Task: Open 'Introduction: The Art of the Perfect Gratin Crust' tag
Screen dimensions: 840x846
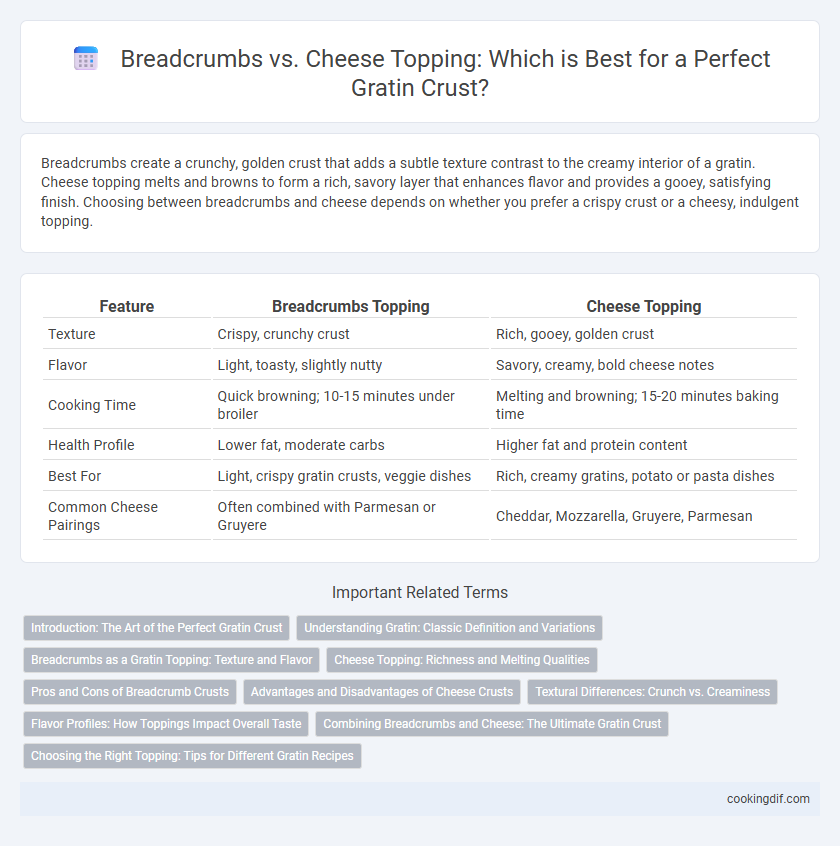Action: coord(156,628)
